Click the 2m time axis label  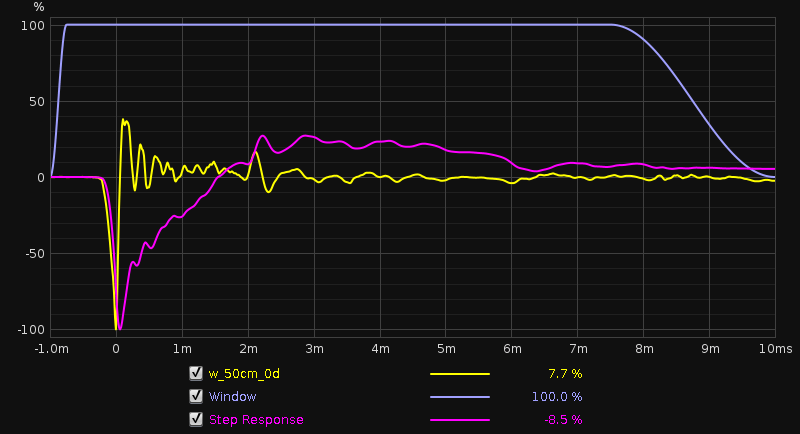click(x=248, y=349)
